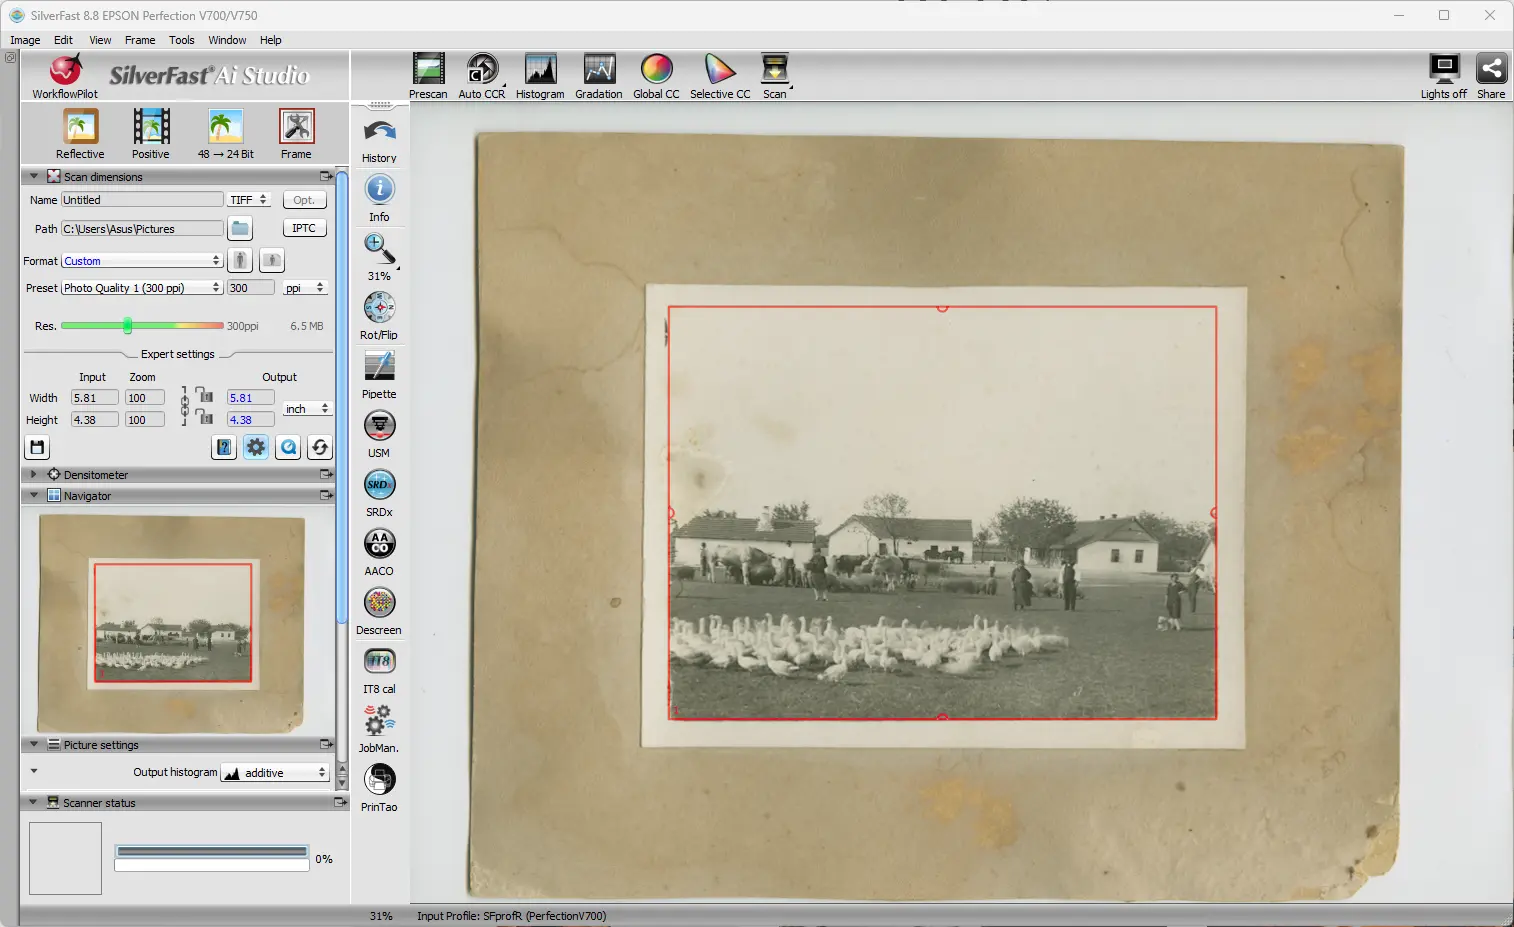The height and width of the screenshot is (927, 1514).
Task: Show image Info panel
Action: (x=379, y=189)
